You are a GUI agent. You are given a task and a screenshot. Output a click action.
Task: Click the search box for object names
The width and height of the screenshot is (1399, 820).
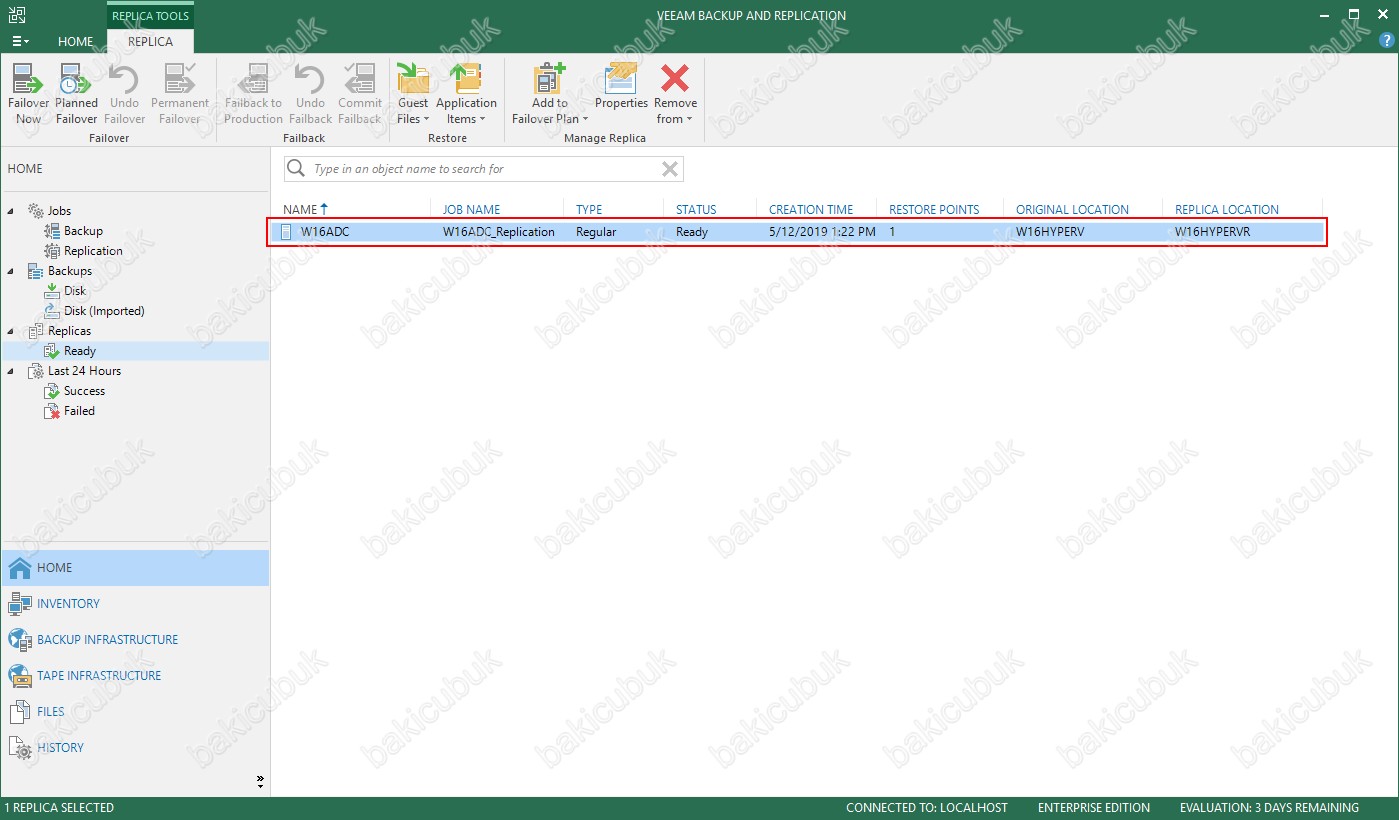pyautogui.click(x=484, y=169)
